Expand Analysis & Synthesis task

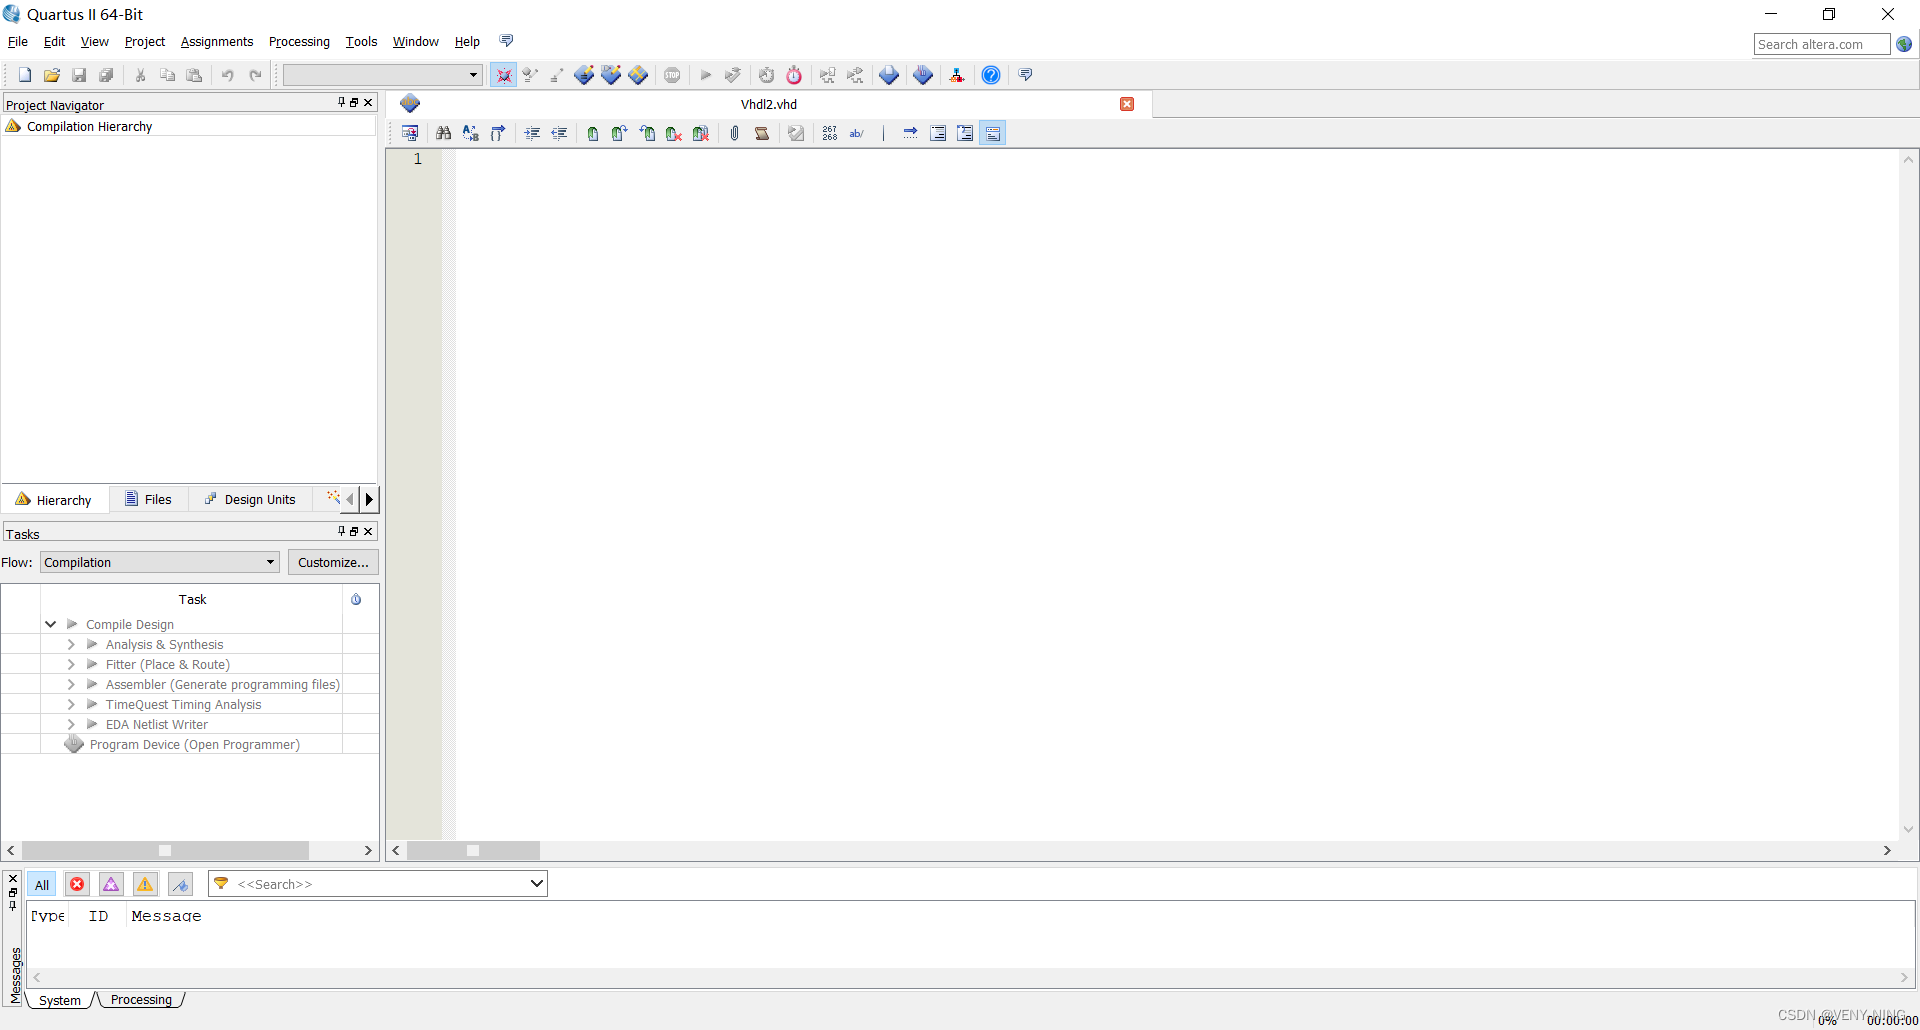[71, 644]
